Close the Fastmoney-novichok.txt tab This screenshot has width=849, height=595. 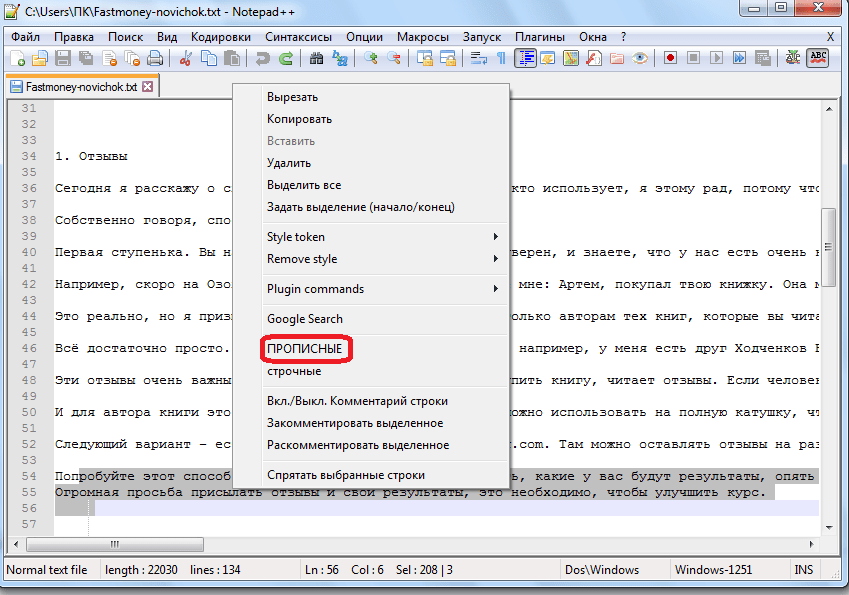(x=148, y=87)
